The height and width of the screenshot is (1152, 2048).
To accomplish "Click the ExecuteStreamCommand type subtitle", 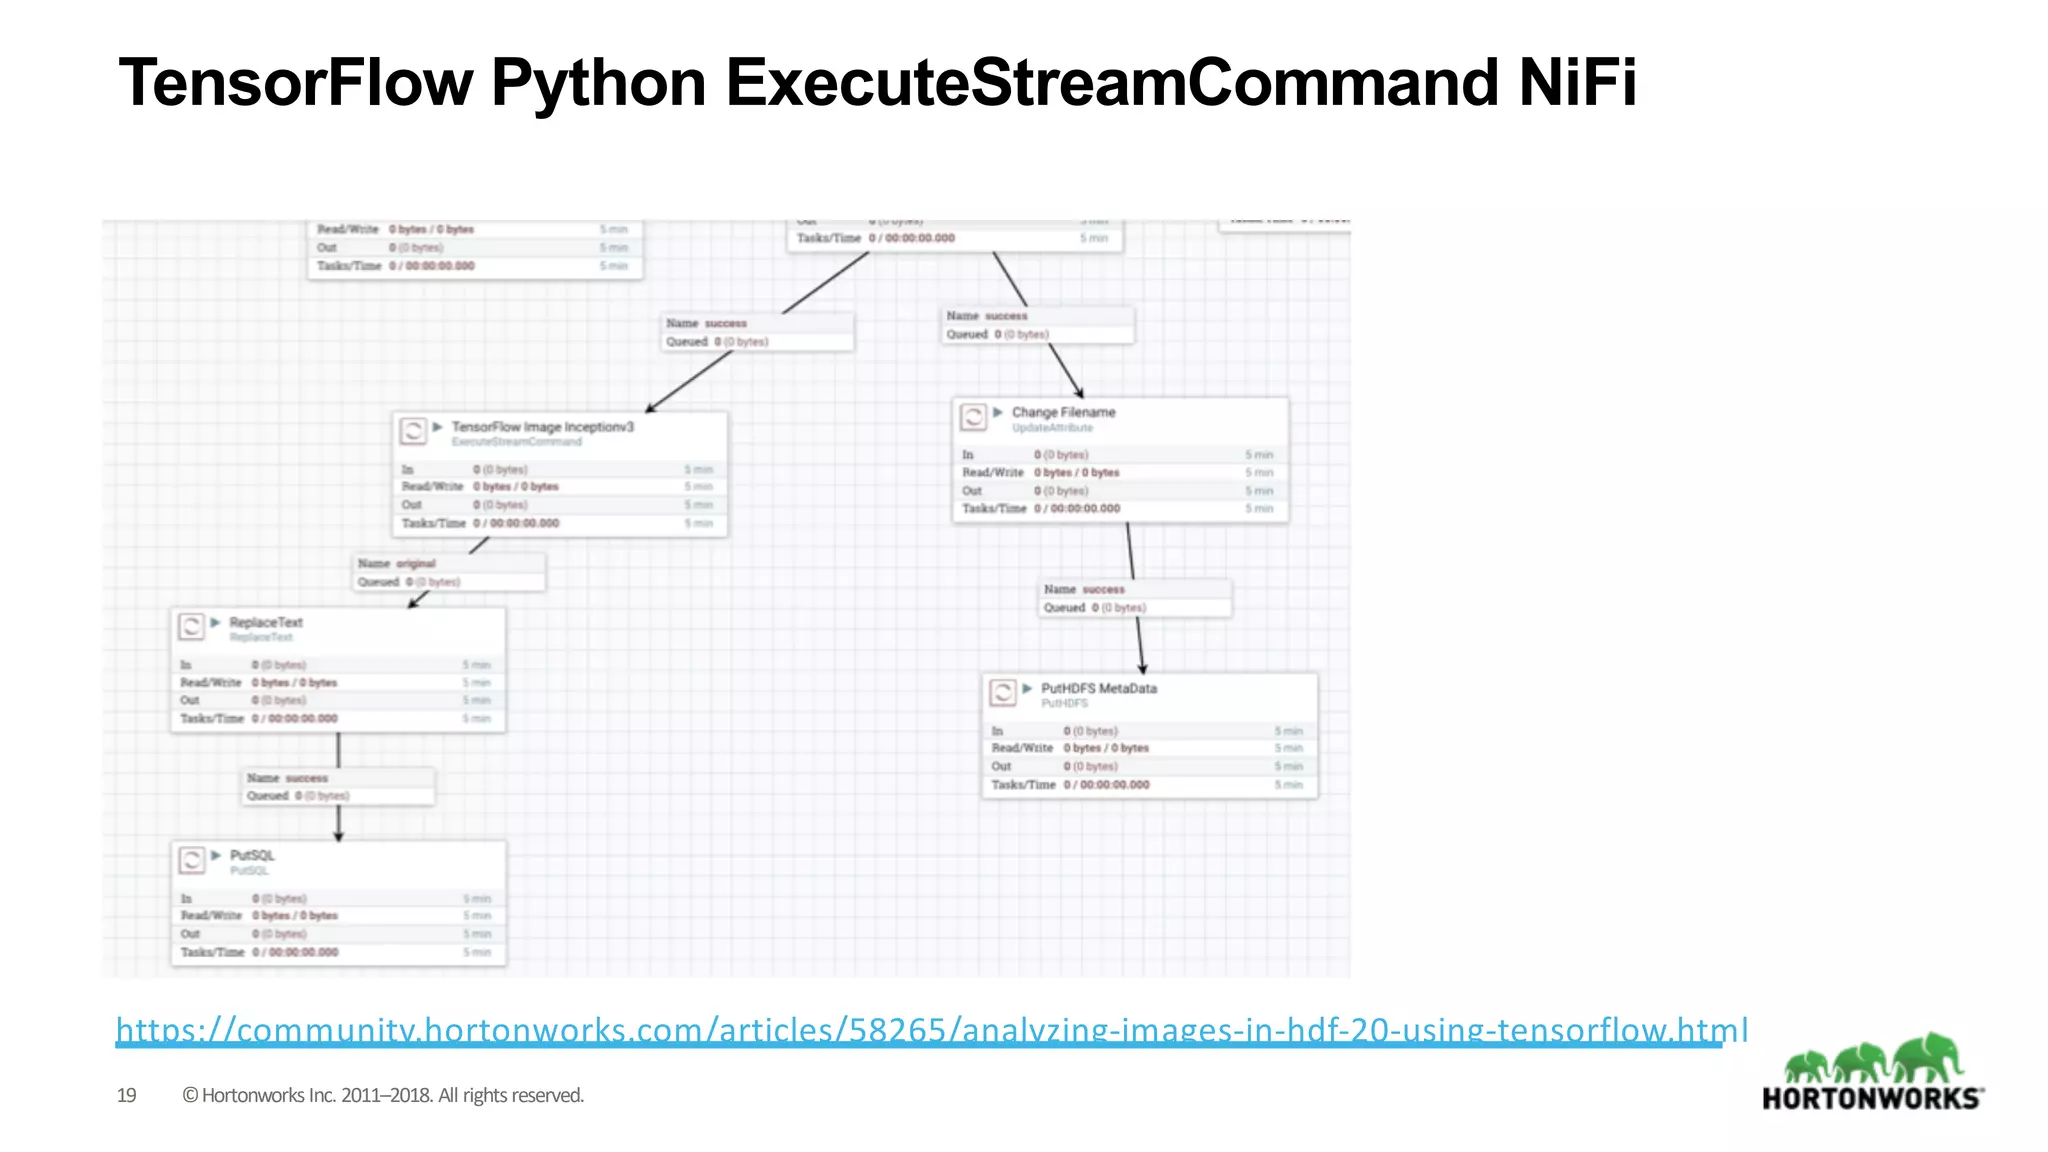I will [x=516, y=442].
